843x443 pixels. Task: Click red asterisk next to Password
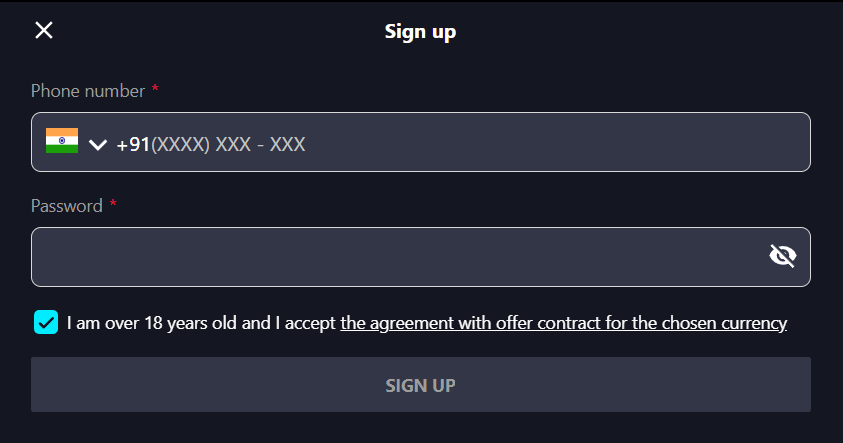pos(113,203)
